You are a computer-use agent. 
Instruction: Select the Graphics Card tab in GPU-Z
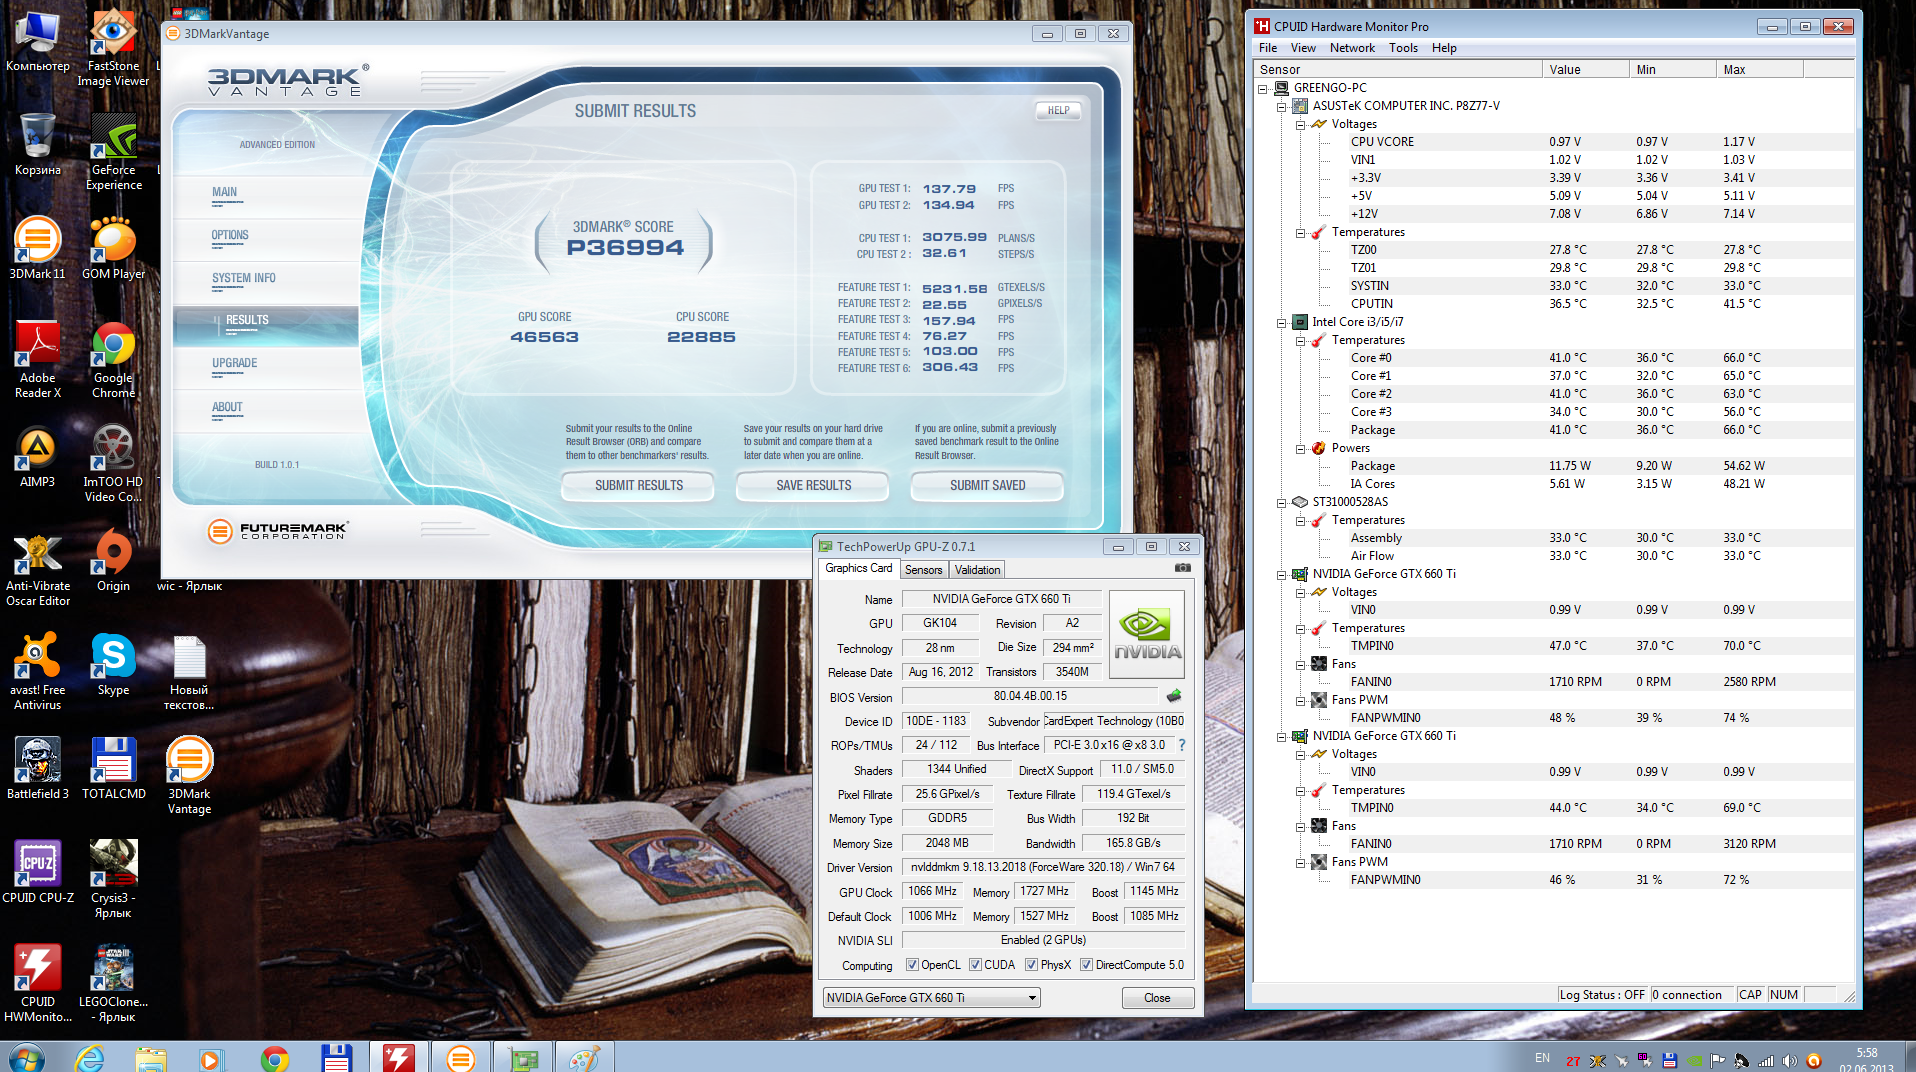(x=858, y=568)
